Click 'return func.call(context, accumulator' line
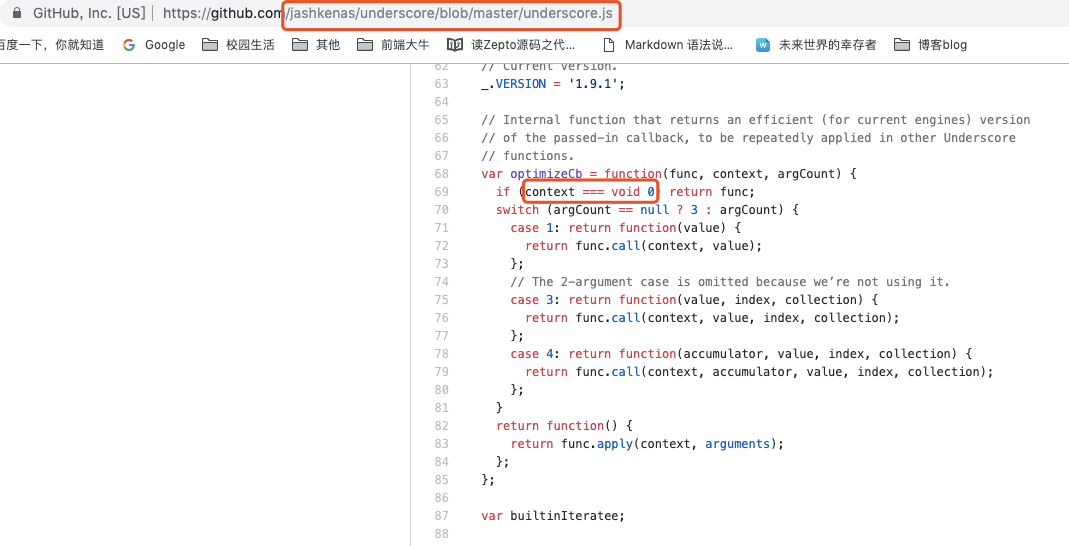 tap(759, 372)
